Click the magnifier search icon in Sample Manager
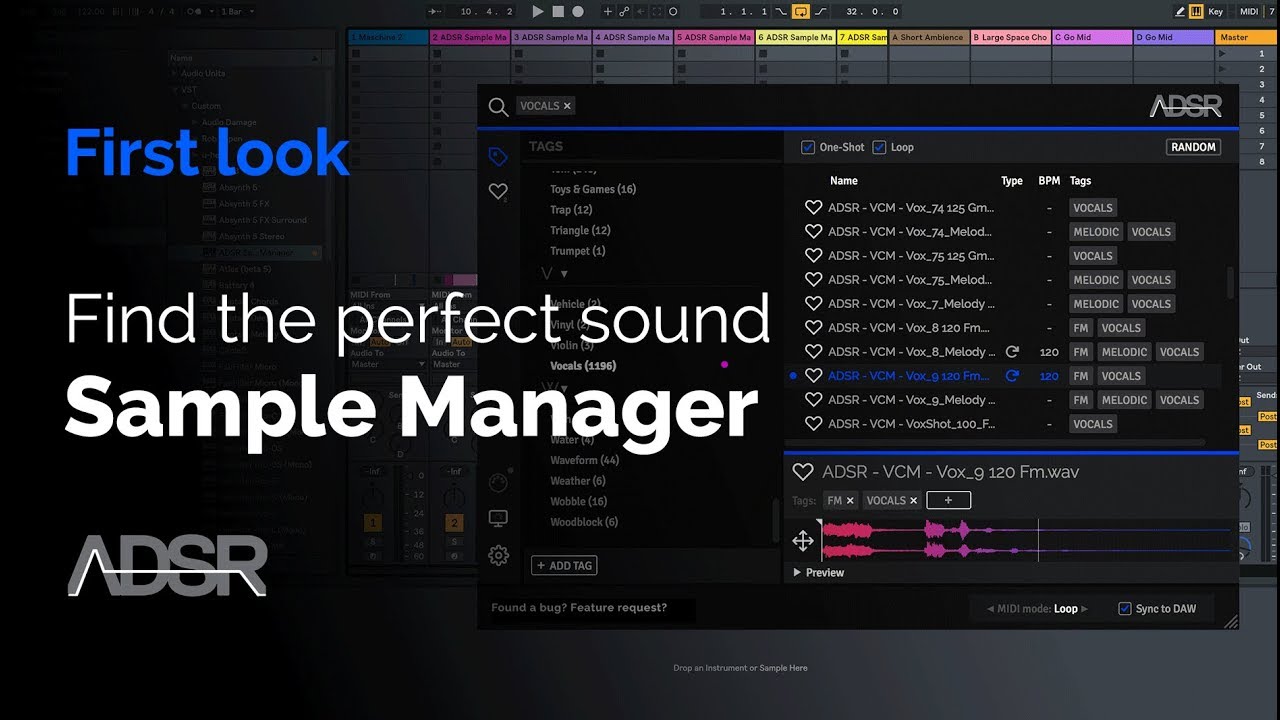Viewport: 1280px width, 720px height. tap(498, 107)
